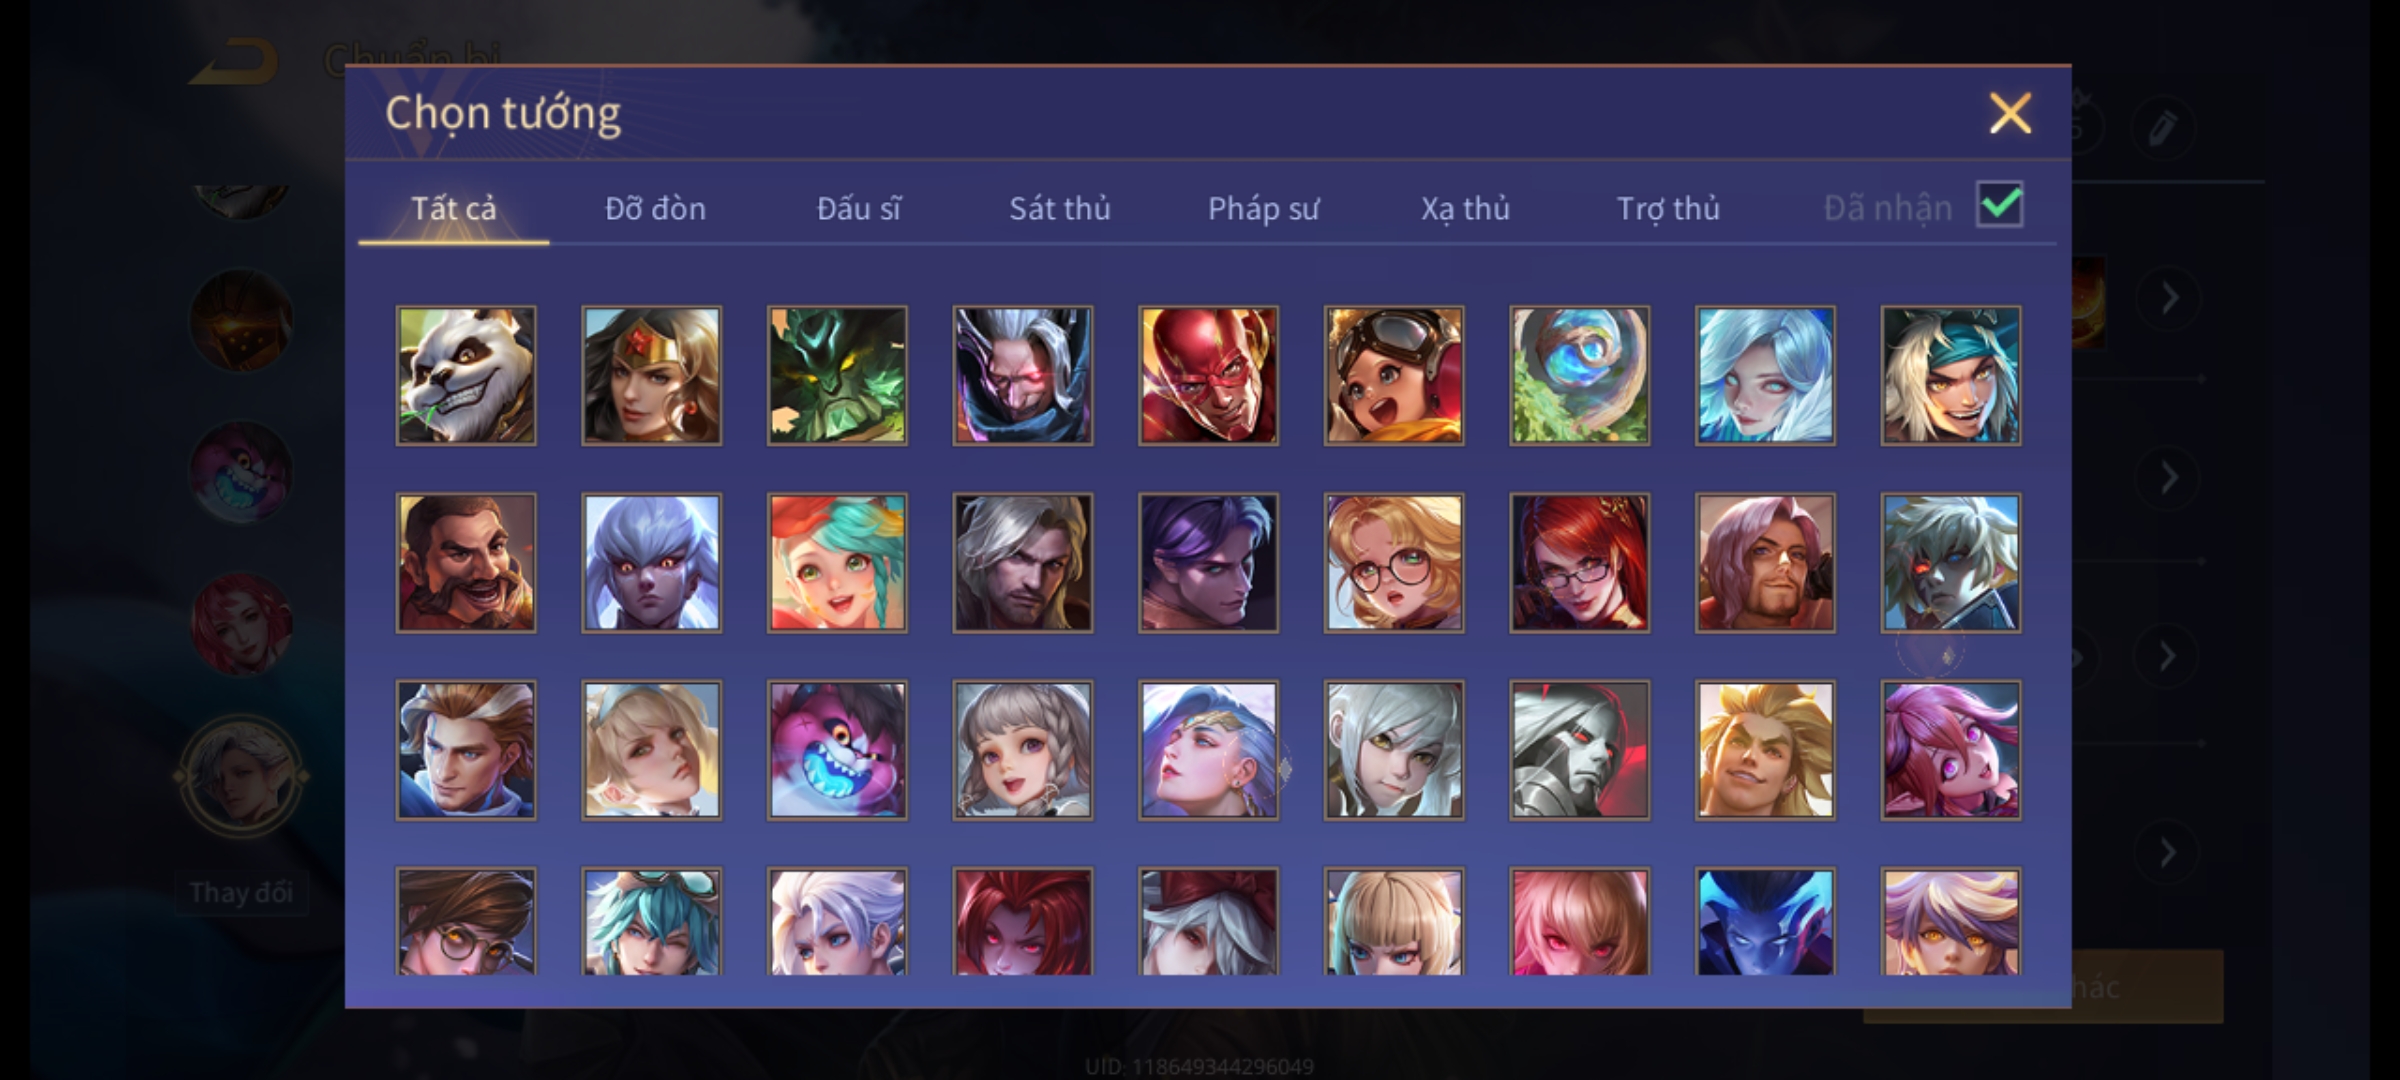Open the Trợ thủ tab
Viewport: 2400px width, 1080px height.
1669,208
